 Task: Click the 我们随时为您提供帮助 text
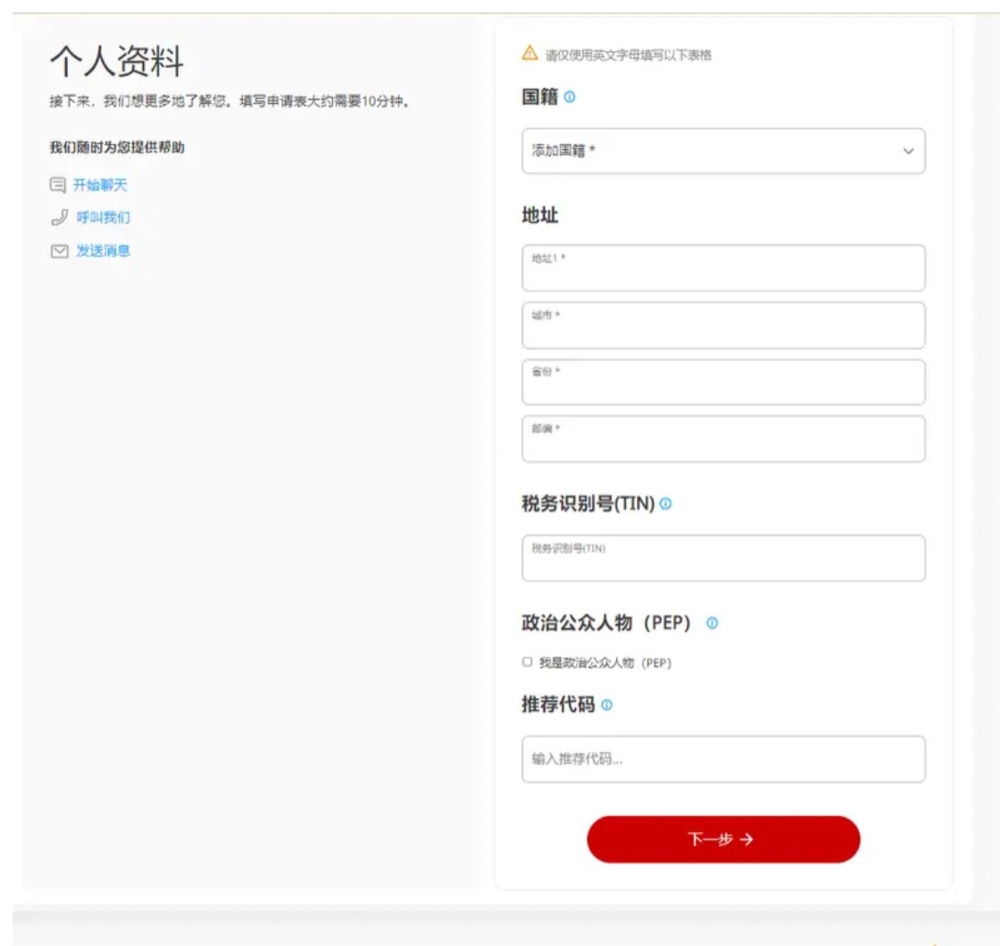(117, 147)
